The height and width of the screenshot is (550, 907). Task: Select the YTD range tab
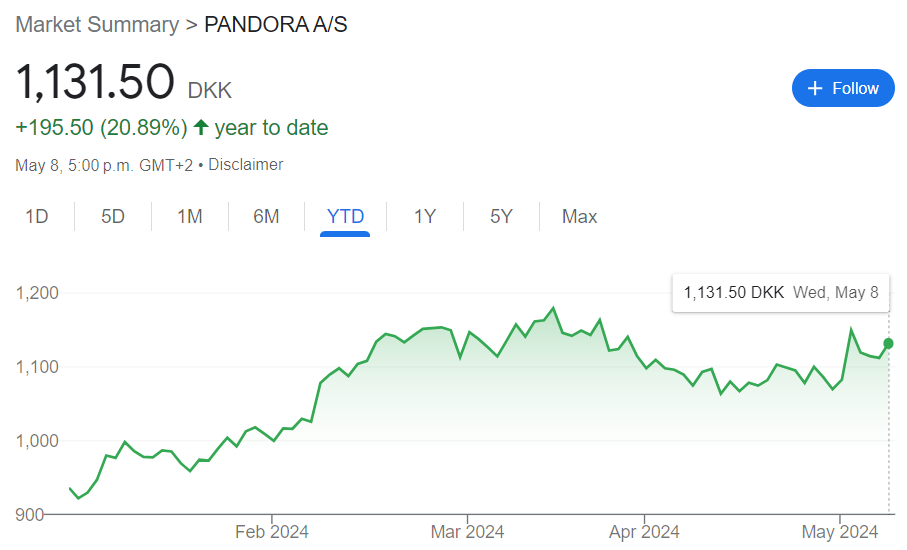coord(345,216)
